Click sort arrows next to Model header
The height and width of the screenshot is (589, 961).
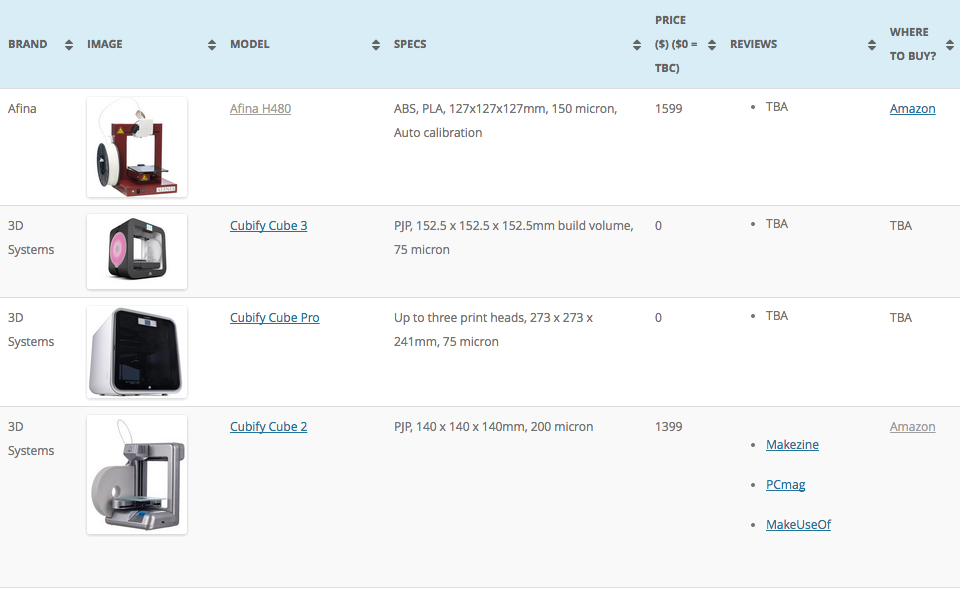[x=376, y=45]
